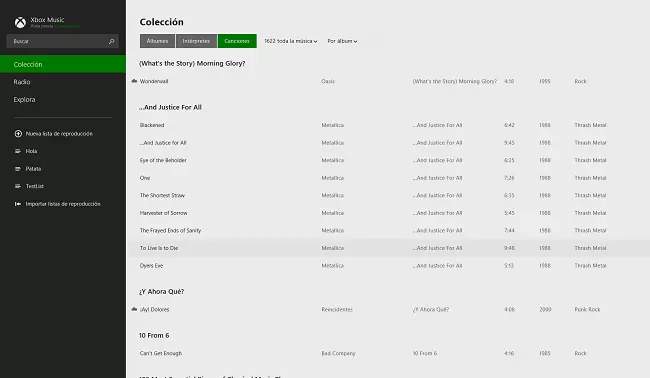
Task: Click Metallica in the Blackened row
Action: pyautogui.click(x=332, y=125)
